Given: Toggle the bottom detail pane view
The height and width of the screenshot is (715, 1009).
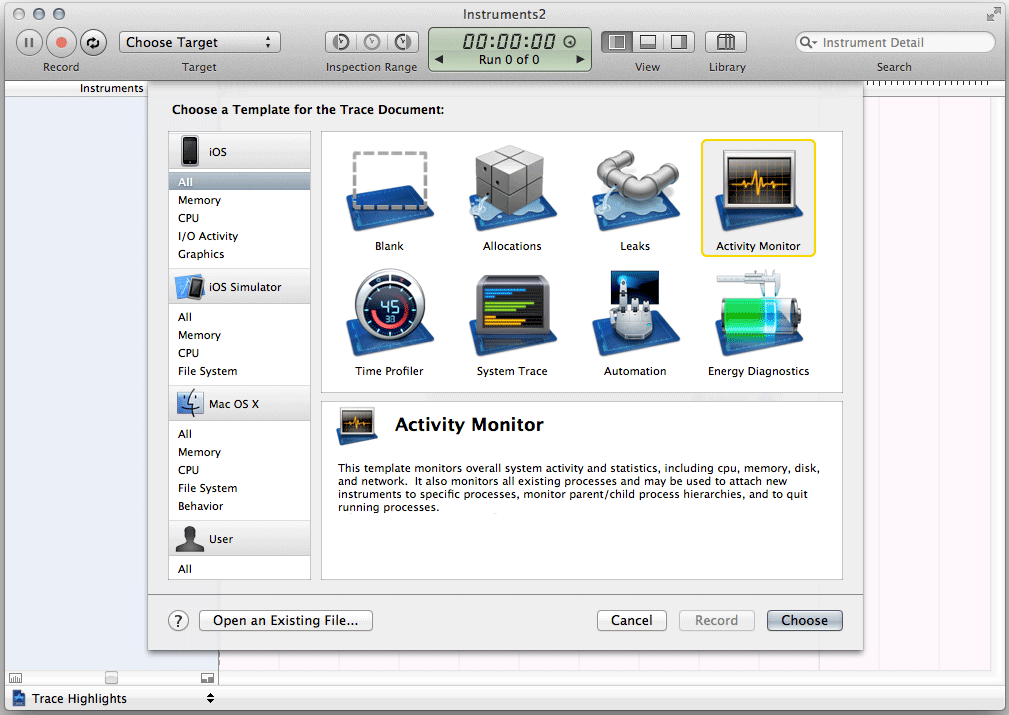Looking at the screenshot, I should tap(648, 42).
